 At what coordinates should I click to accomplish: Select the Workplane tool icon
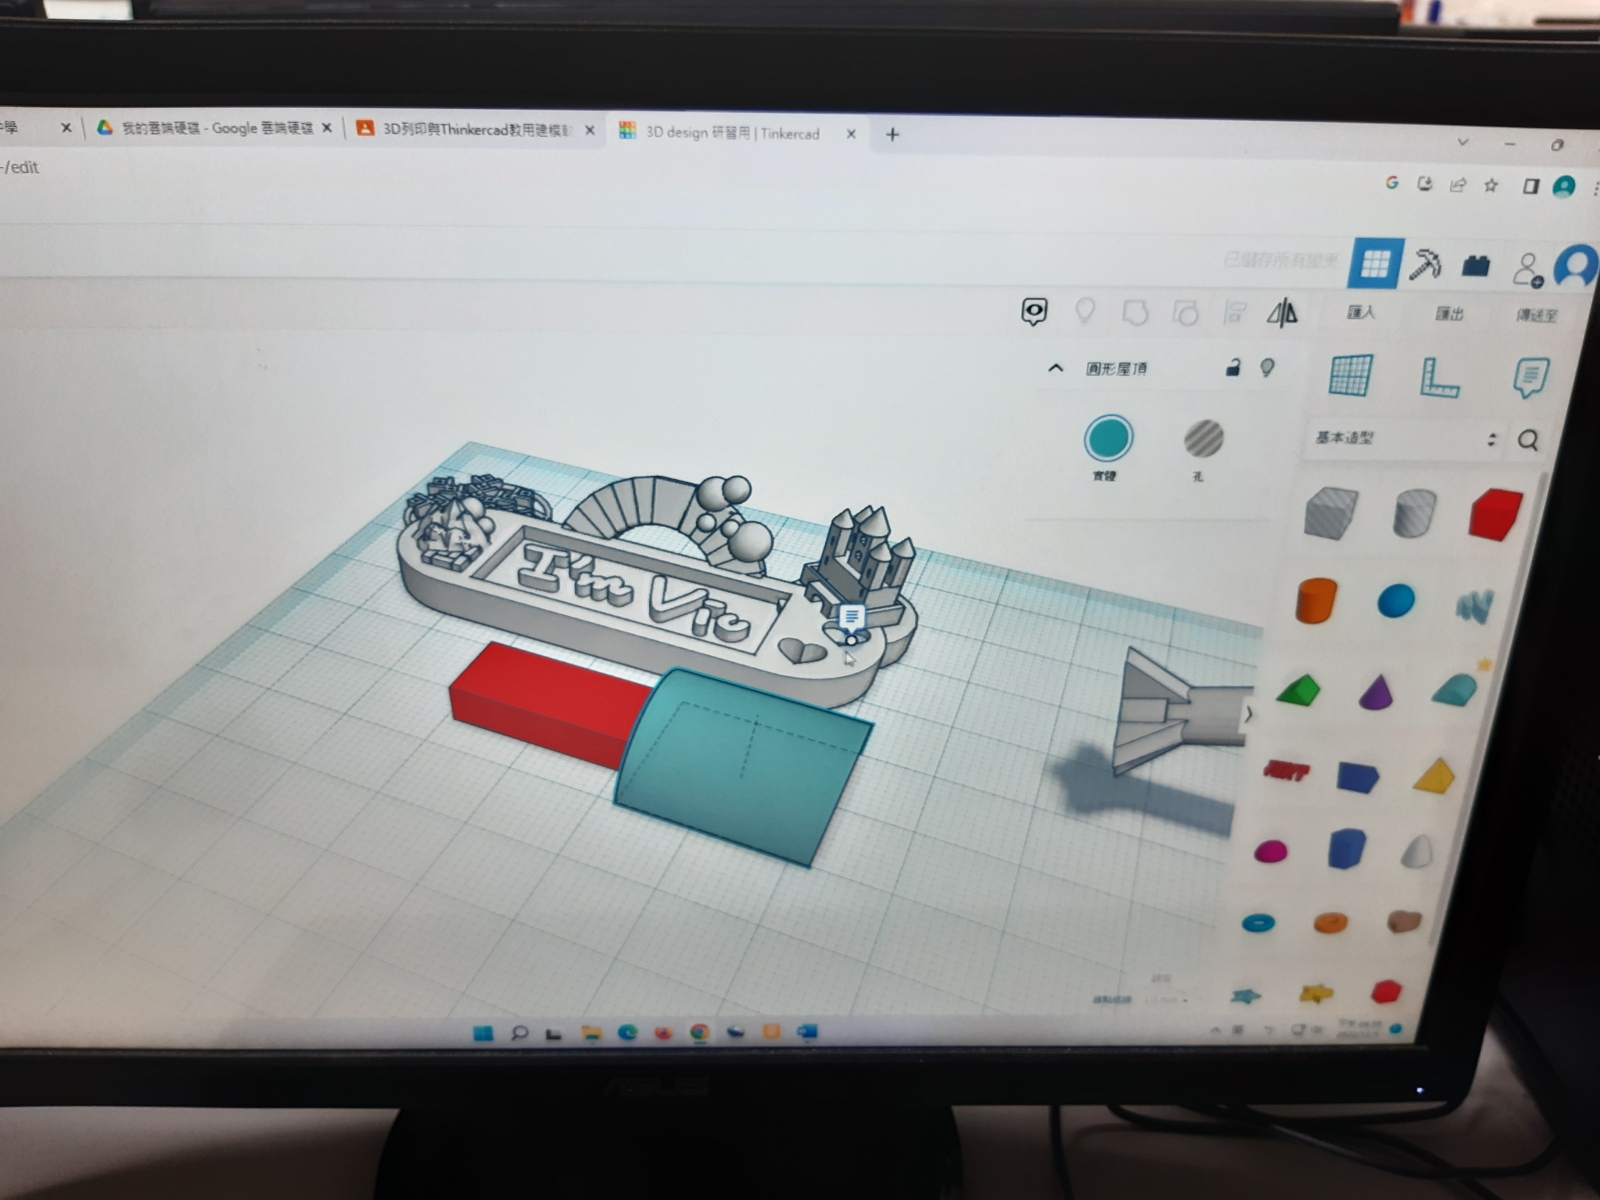coord(1351,376)
